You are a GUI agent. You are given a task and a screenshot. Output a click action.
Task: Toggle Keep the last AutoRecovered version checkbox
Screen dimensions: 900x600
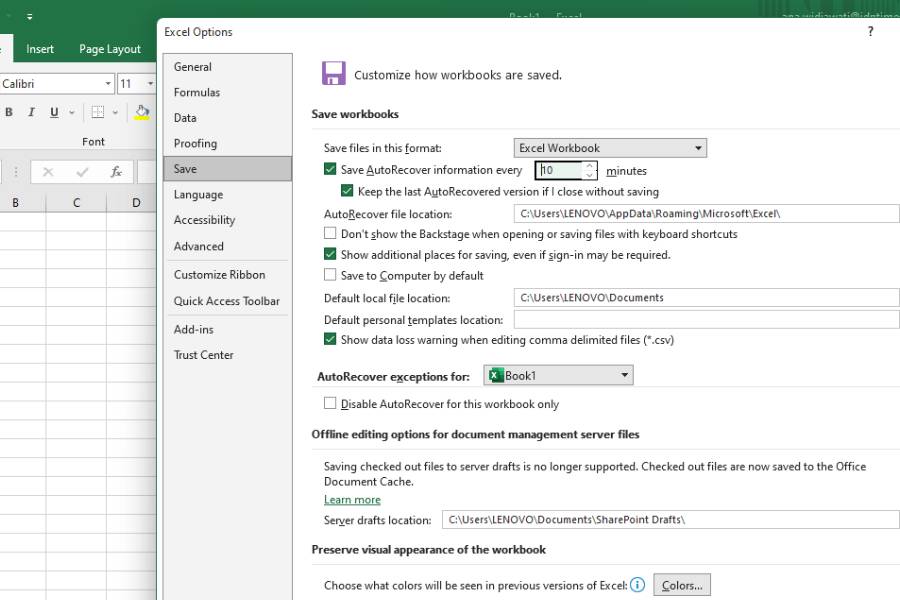point(347,191)
